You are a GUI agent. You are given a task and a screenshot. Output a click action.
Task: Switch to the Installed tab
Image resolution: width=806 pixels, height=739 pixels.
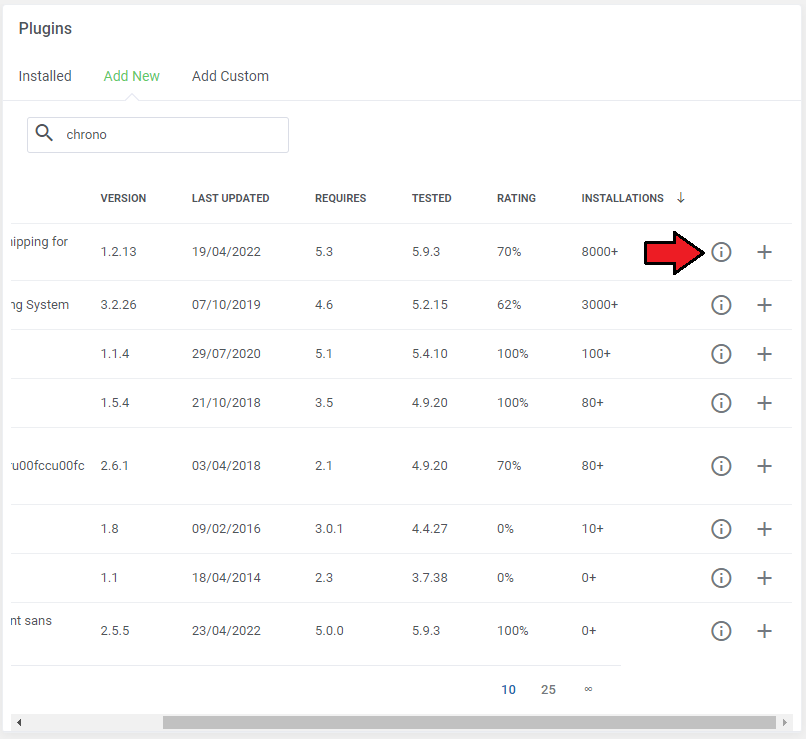[45, 76]
